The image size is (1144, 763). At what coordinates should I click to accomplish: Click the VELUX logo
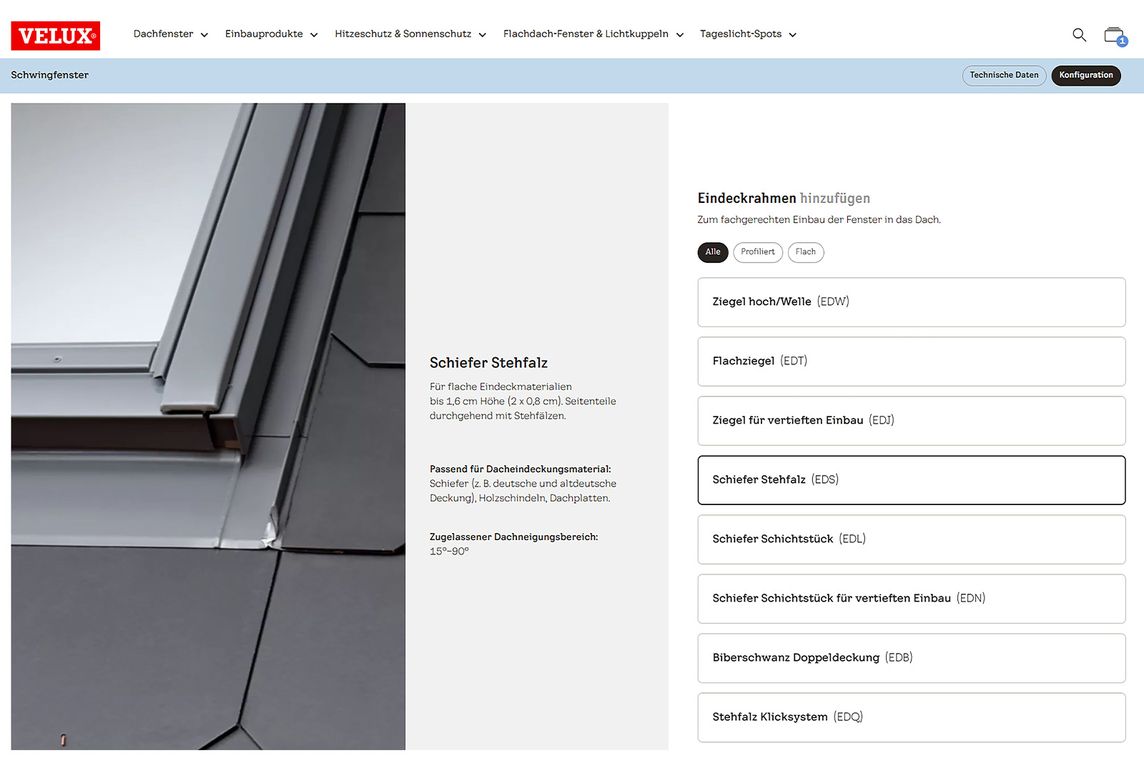[x=55, y=35]
